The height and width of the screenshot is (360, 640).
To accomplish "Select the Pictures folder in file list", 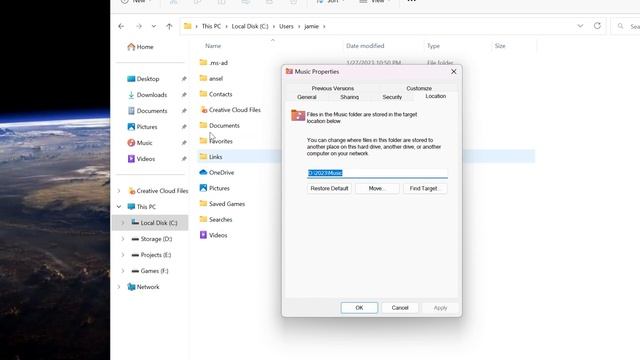I will pyautogui.click(x=214, y=188).
